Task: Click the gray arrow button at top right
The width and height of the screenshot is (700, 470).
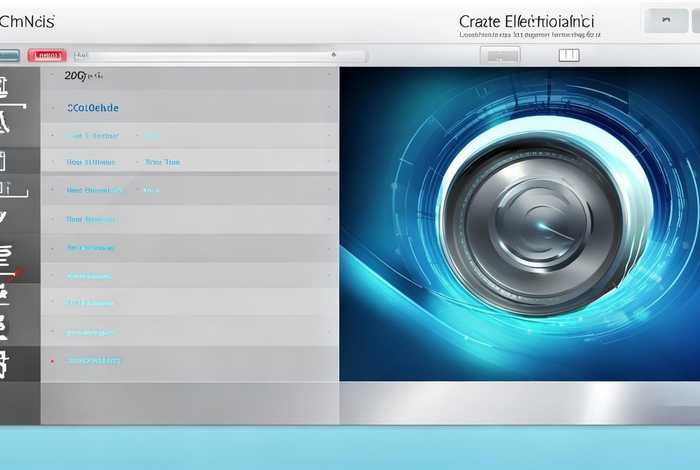Action: pyautogui.click(x=665, y=20)
